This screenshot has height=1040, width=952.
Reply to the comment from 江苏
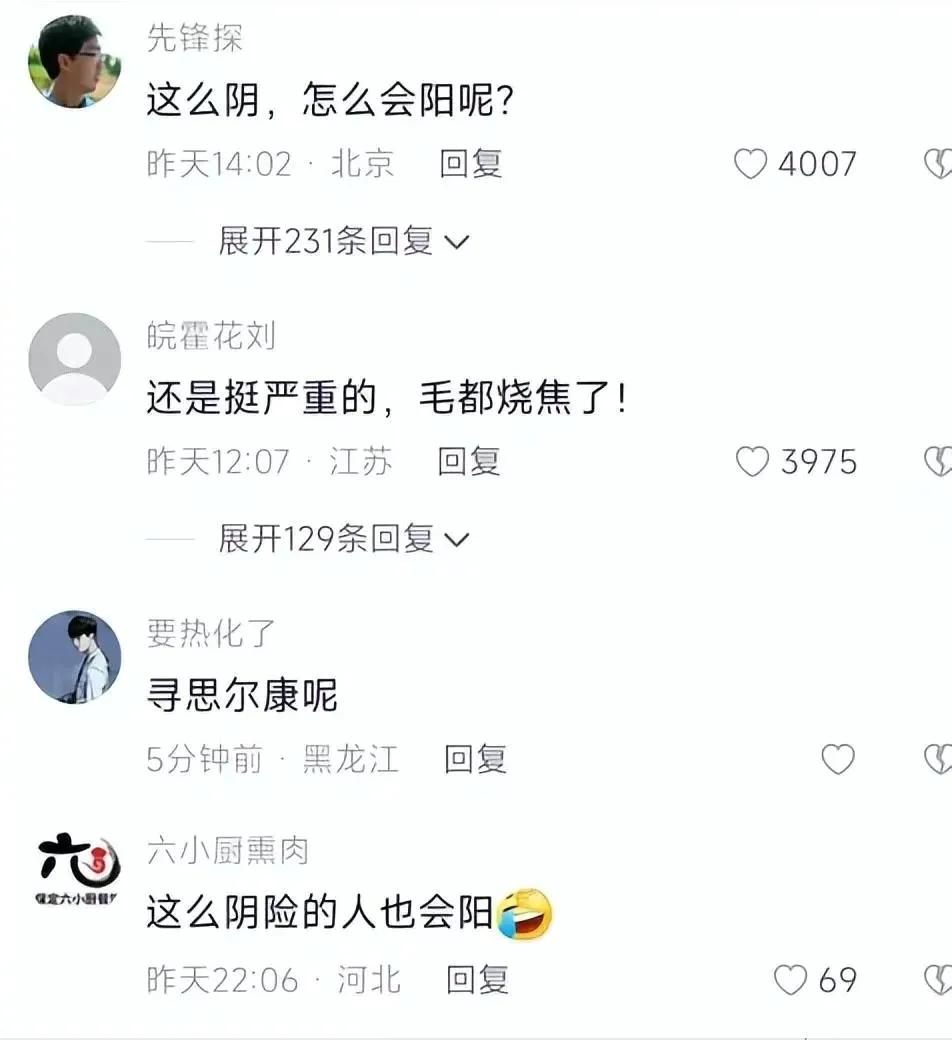click(468, 462)
